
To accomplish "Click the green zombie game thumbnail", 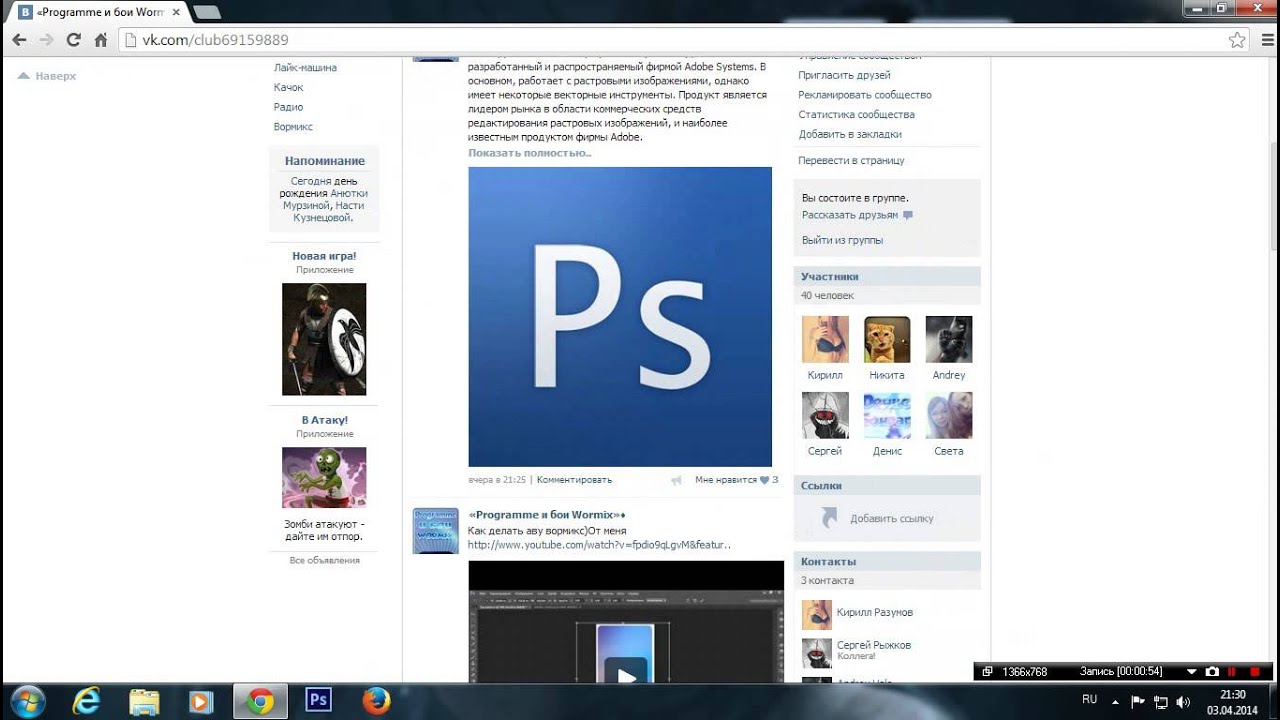I will tap(324, 478).
